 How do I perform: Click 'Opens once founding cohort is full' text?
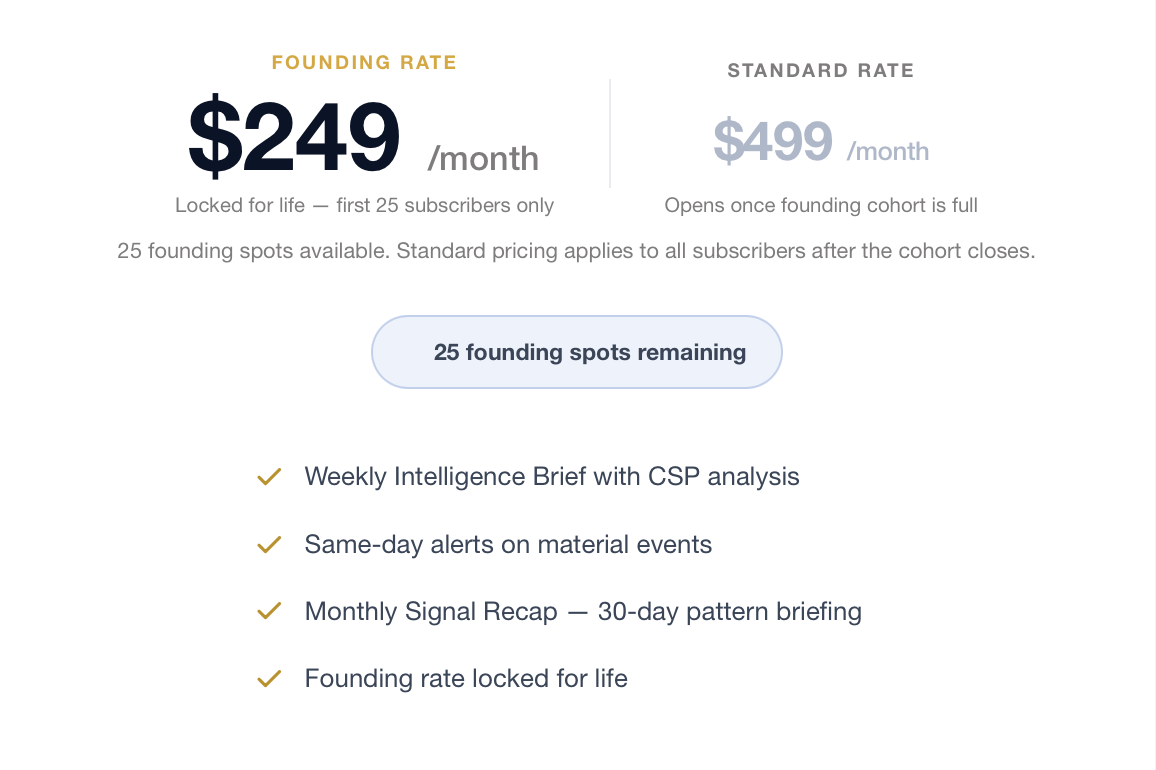[x=820, y=205]
